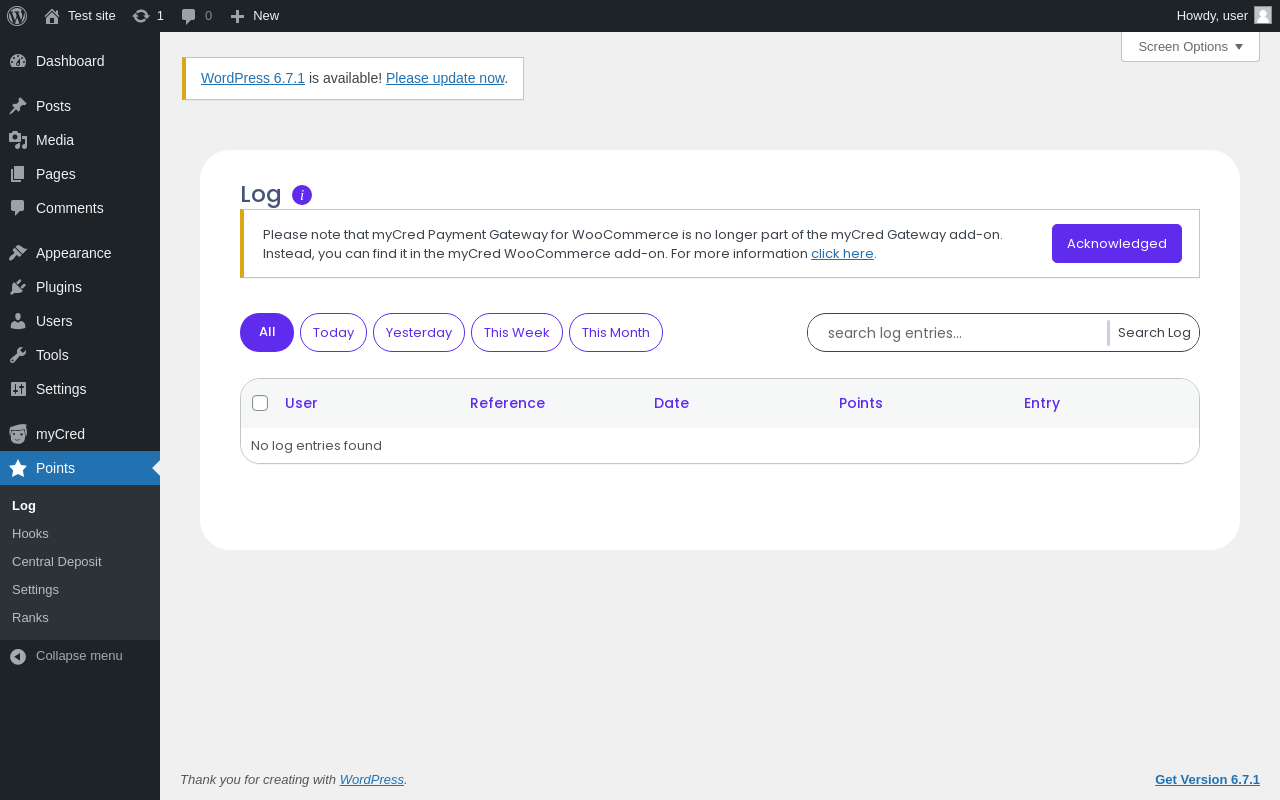Click the Posts pushpin icon
This screenshot has height=800, width=1280.
click(x=18, y=106)
